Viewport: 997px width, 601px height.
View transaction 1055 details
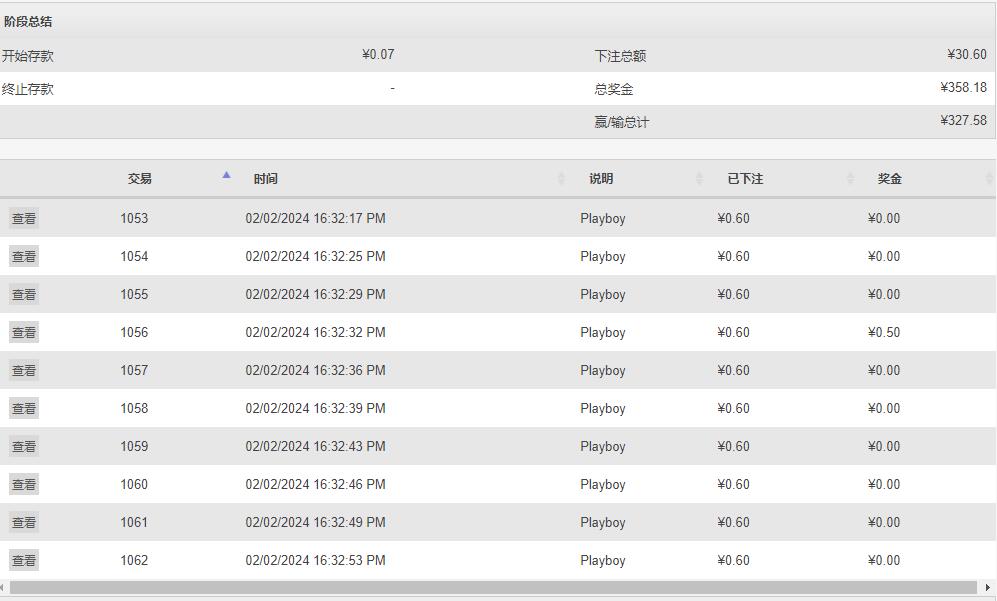point(24,294)
